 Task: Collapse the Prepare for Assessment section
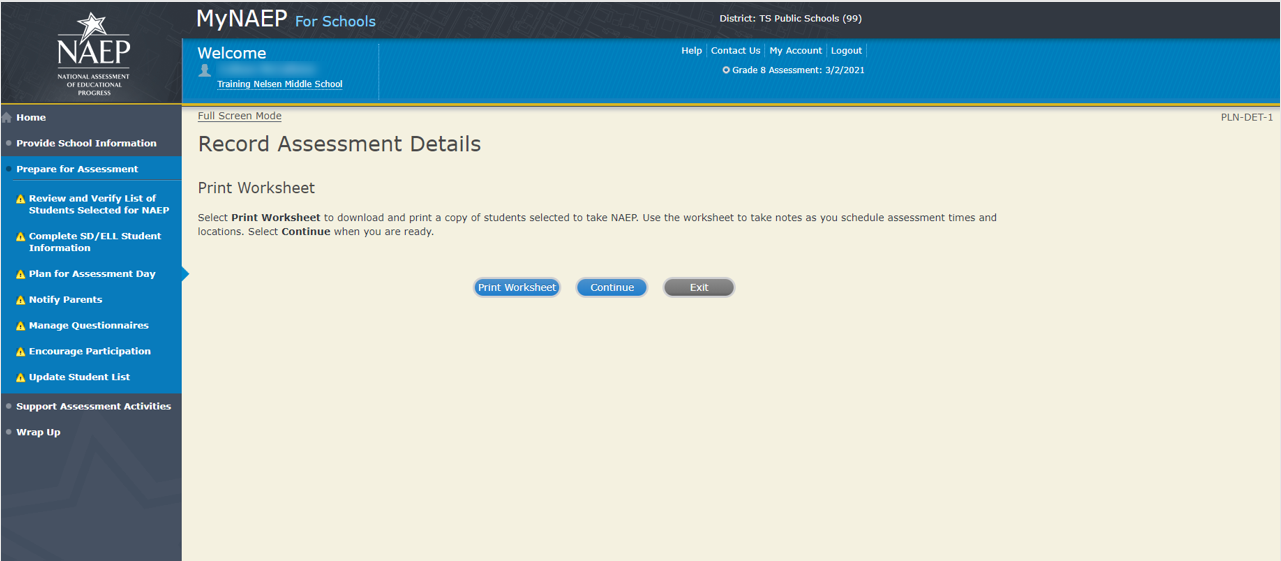[77, 169]
